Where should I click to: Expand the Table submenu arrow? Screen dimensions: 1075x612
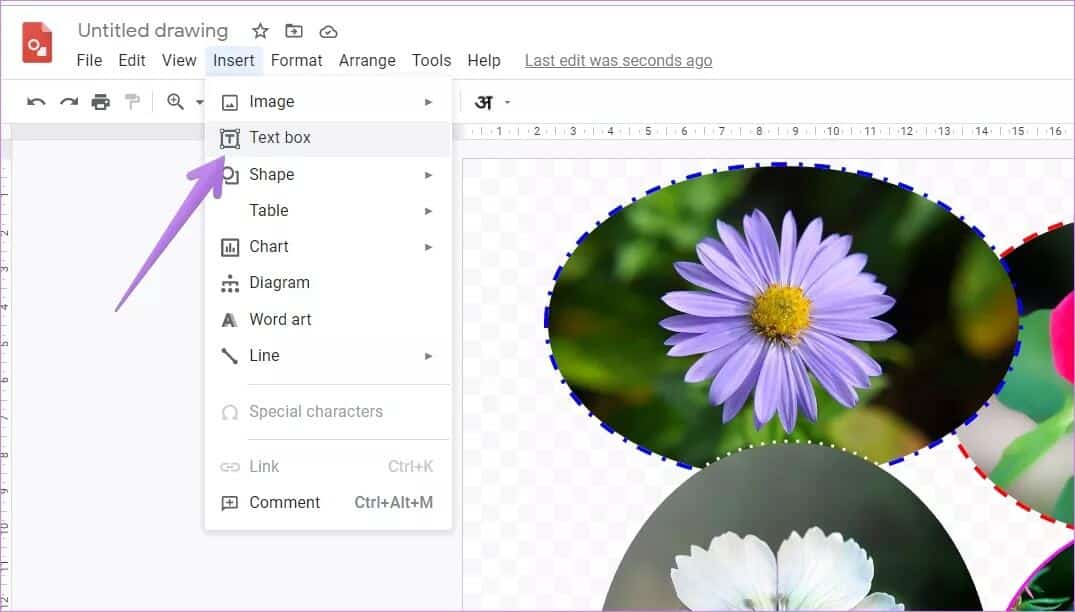(428, 211)
